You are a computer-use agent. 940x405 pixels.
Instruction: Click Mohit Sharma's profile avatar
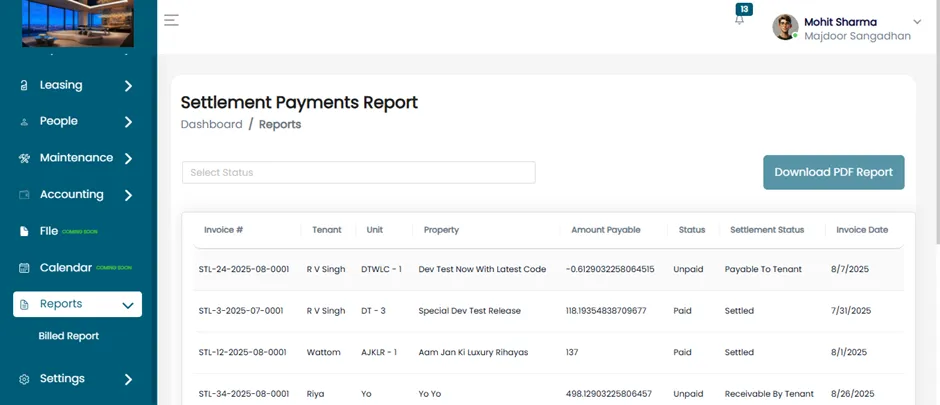pos(785,28)
